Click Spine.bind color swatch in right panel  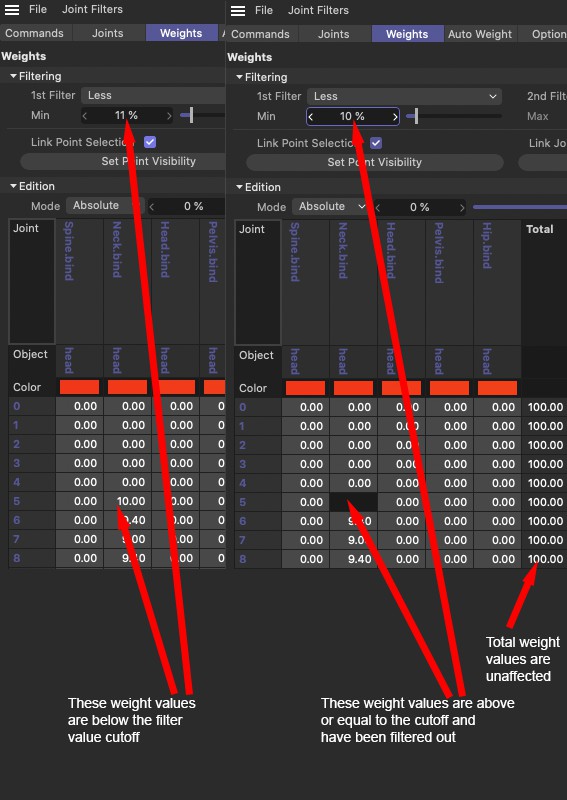coord(305,388)
